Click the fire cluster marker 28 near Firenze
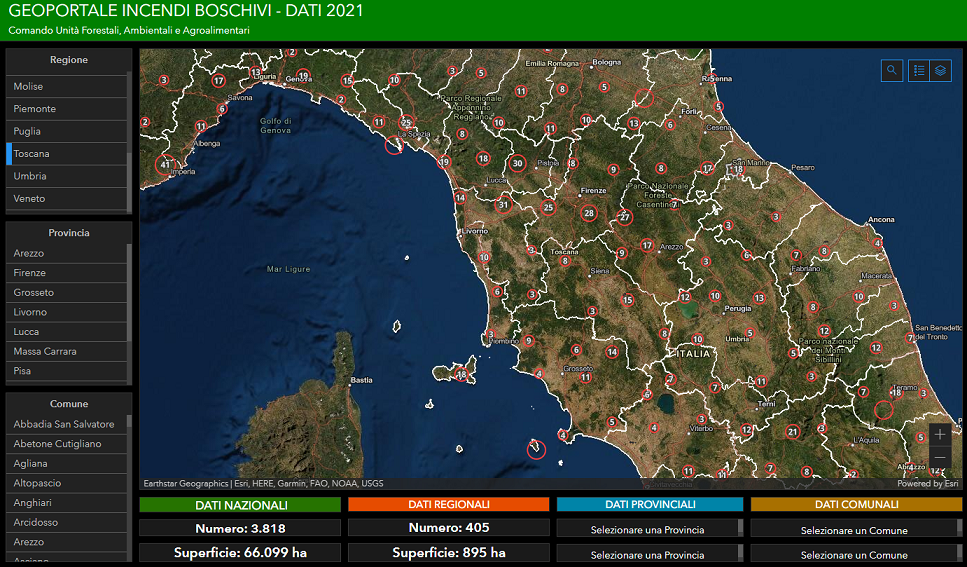The width and height of the screenshot is (967, 567). point(589,213)
